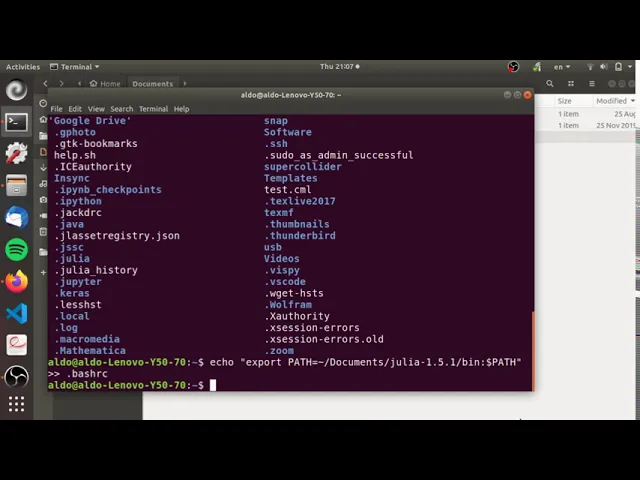Open search in the Files window
This screenshot has height=480, width=640.
(x=550, y=84)
